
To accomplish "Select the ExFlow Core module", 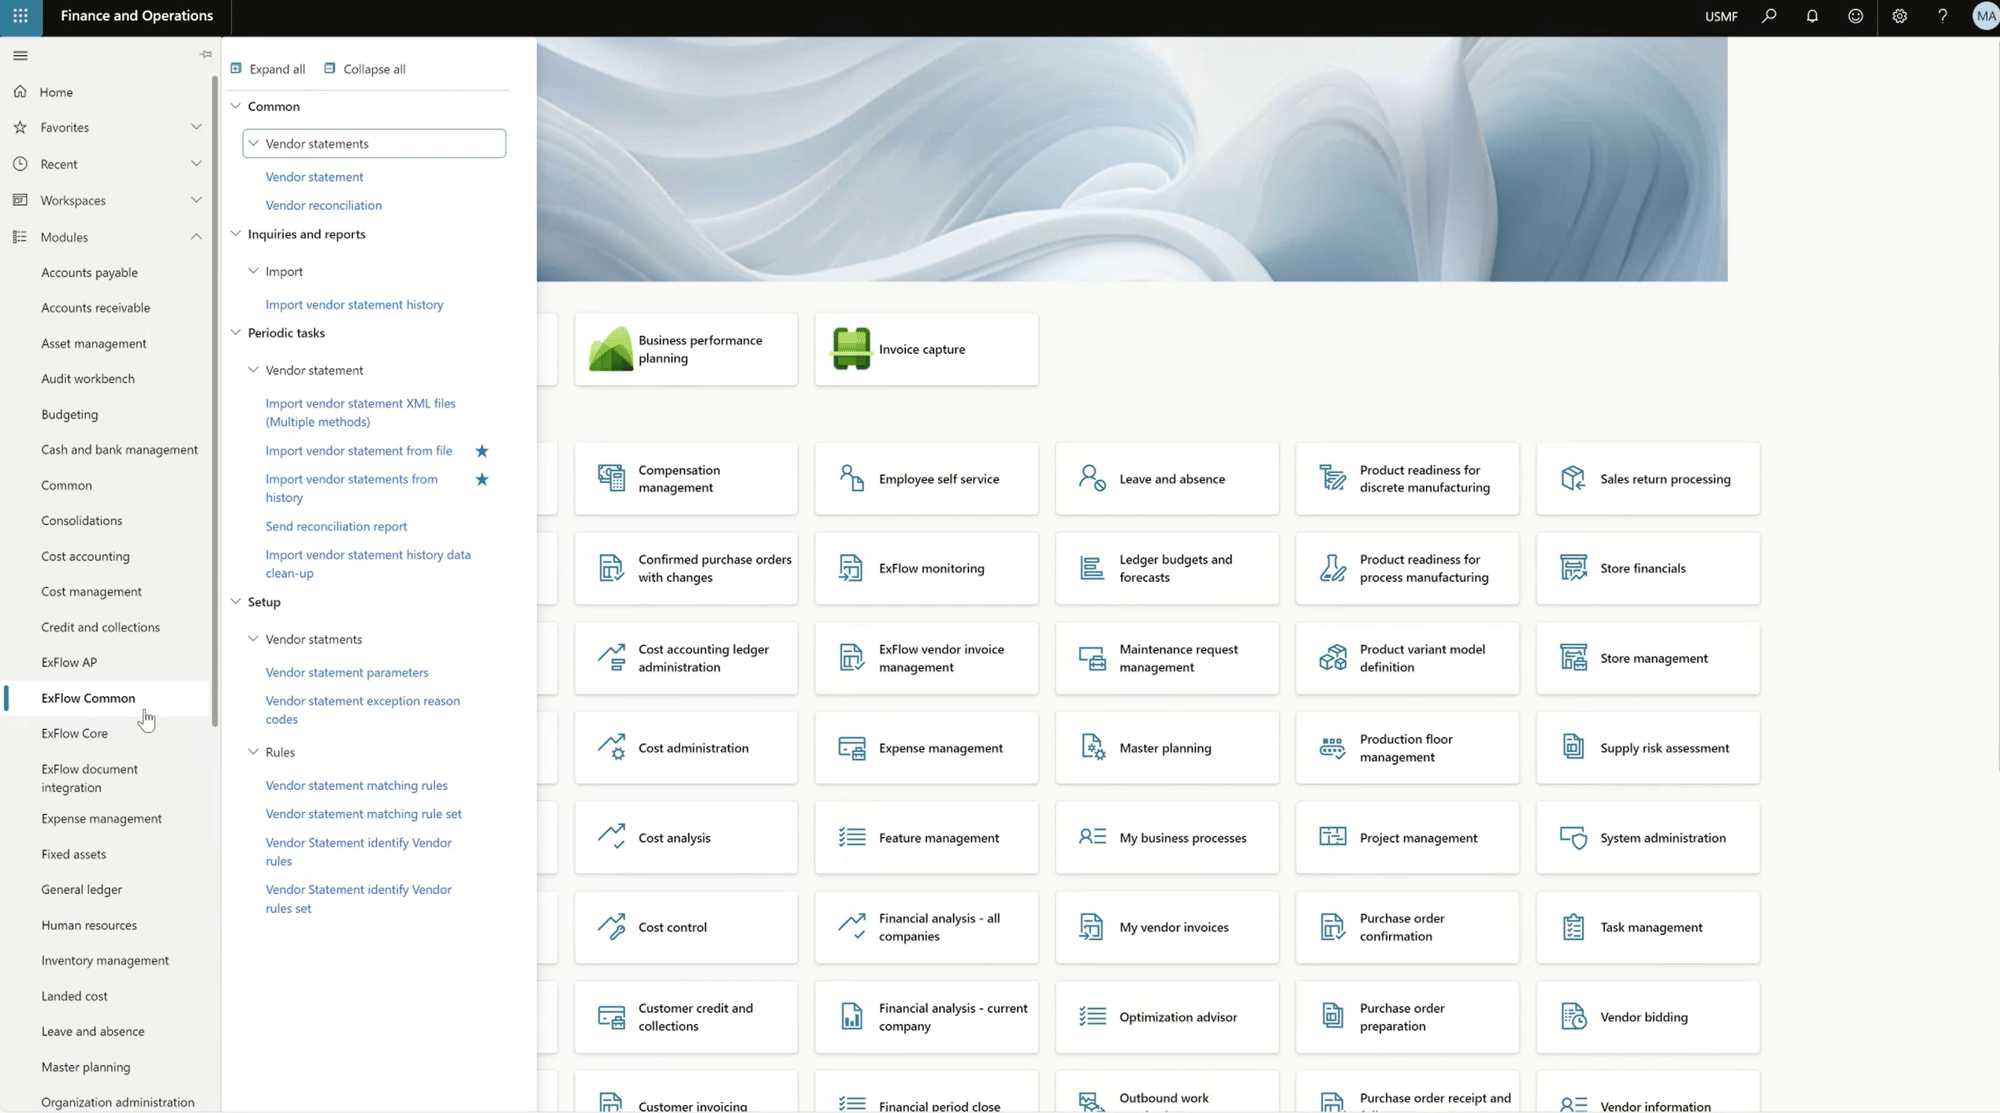I will click(x=74, y=733).
